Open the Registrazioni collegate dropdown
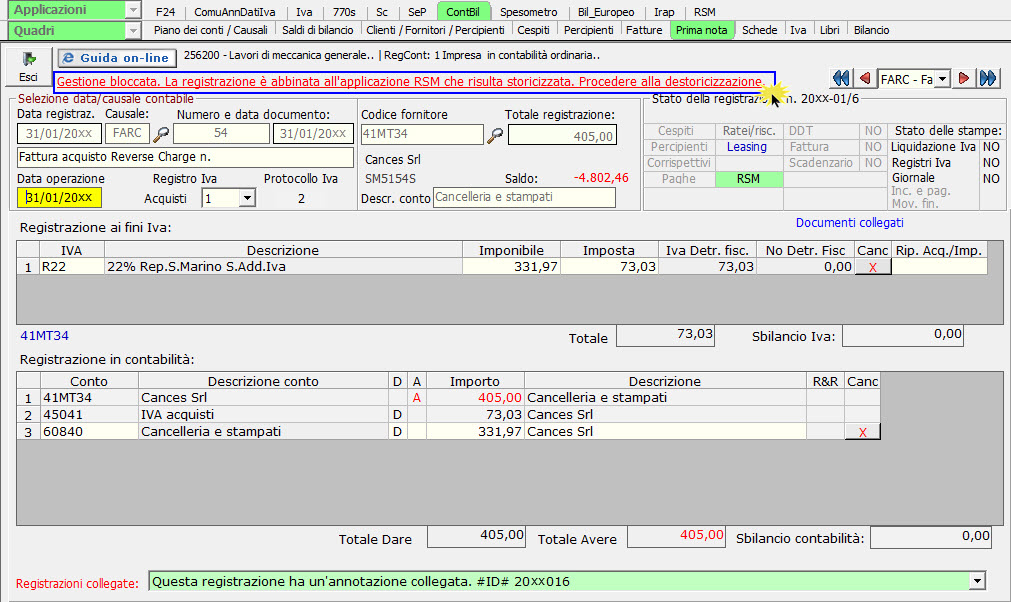This screenshot has height=602, width=1011. [x=977, y=581]
